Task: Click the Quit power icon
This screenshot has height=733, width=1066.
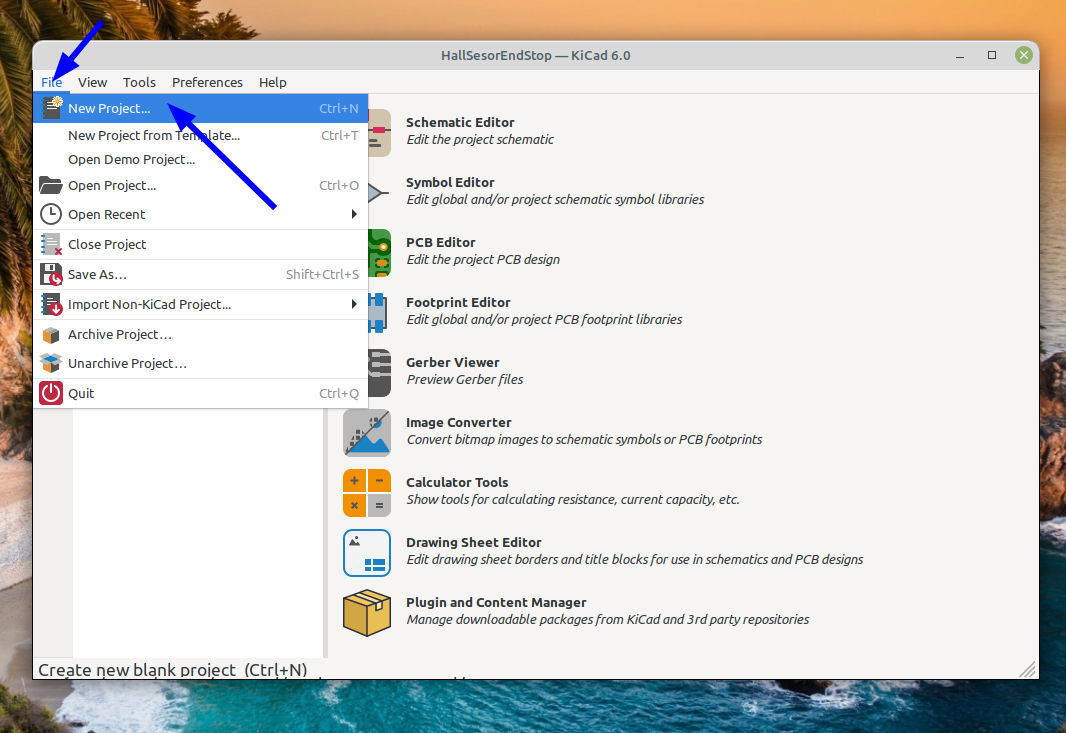Action: point(51,393)
